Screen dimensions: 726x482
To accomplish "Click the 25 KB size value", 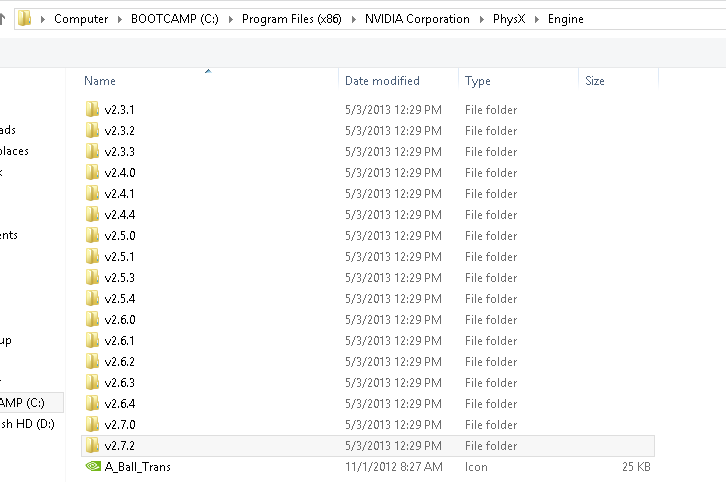I will [x=636, y=467].
